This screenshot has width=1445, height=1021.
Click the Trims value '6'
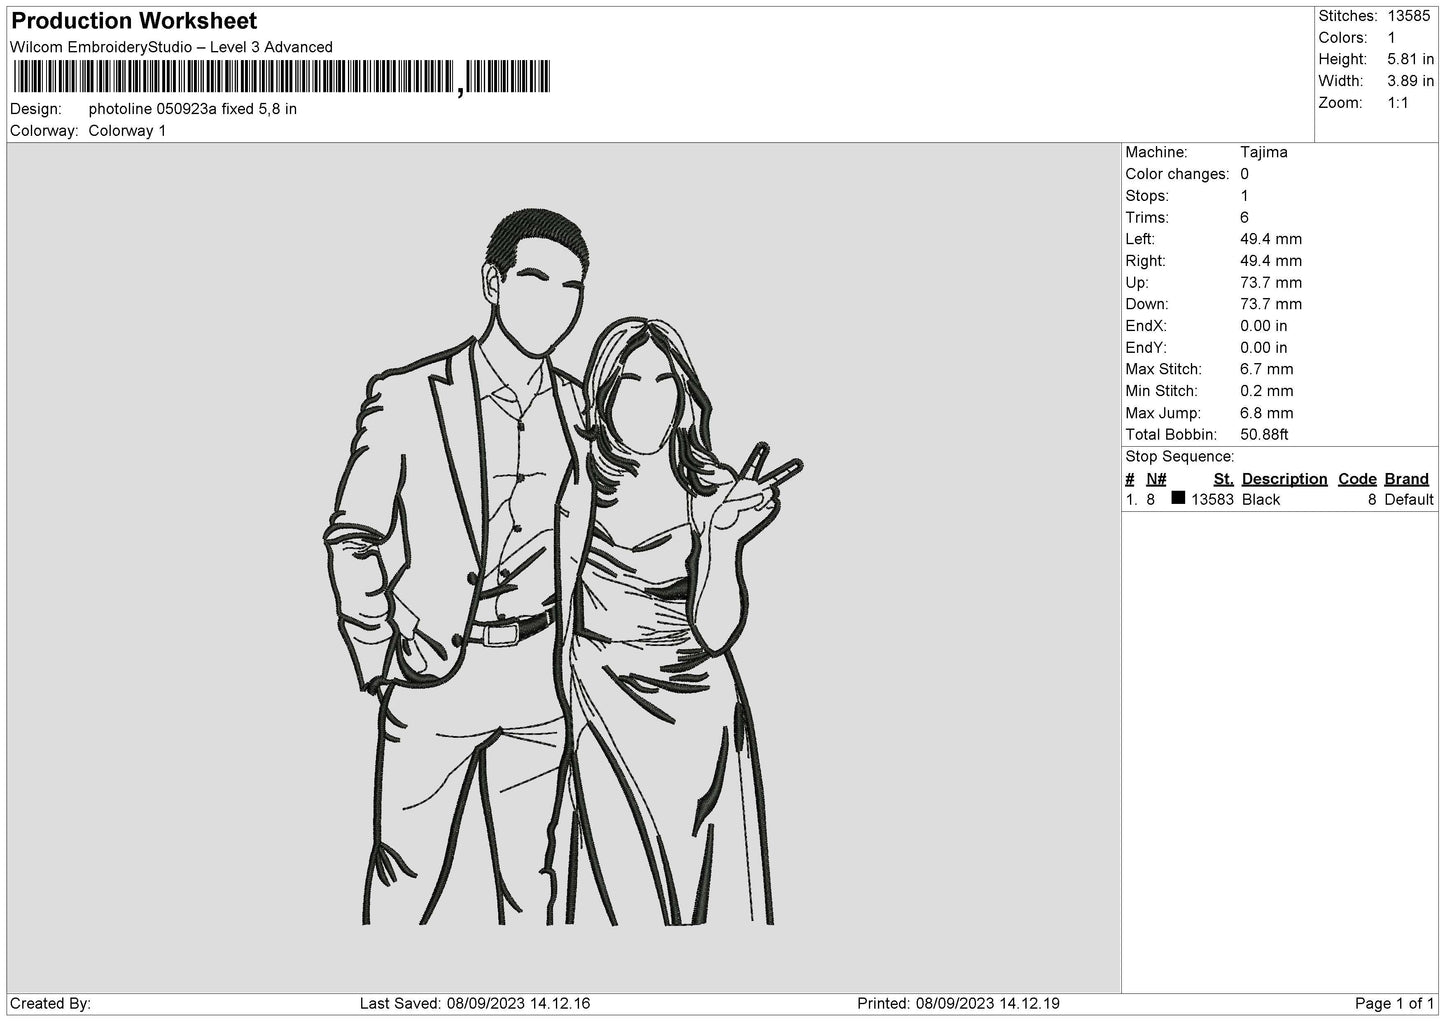tap(1244, 217)
